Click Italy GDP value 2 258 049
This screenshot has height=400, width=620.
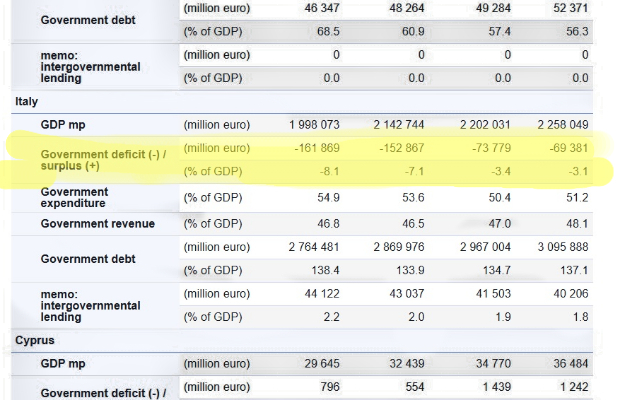pos(563,125)
